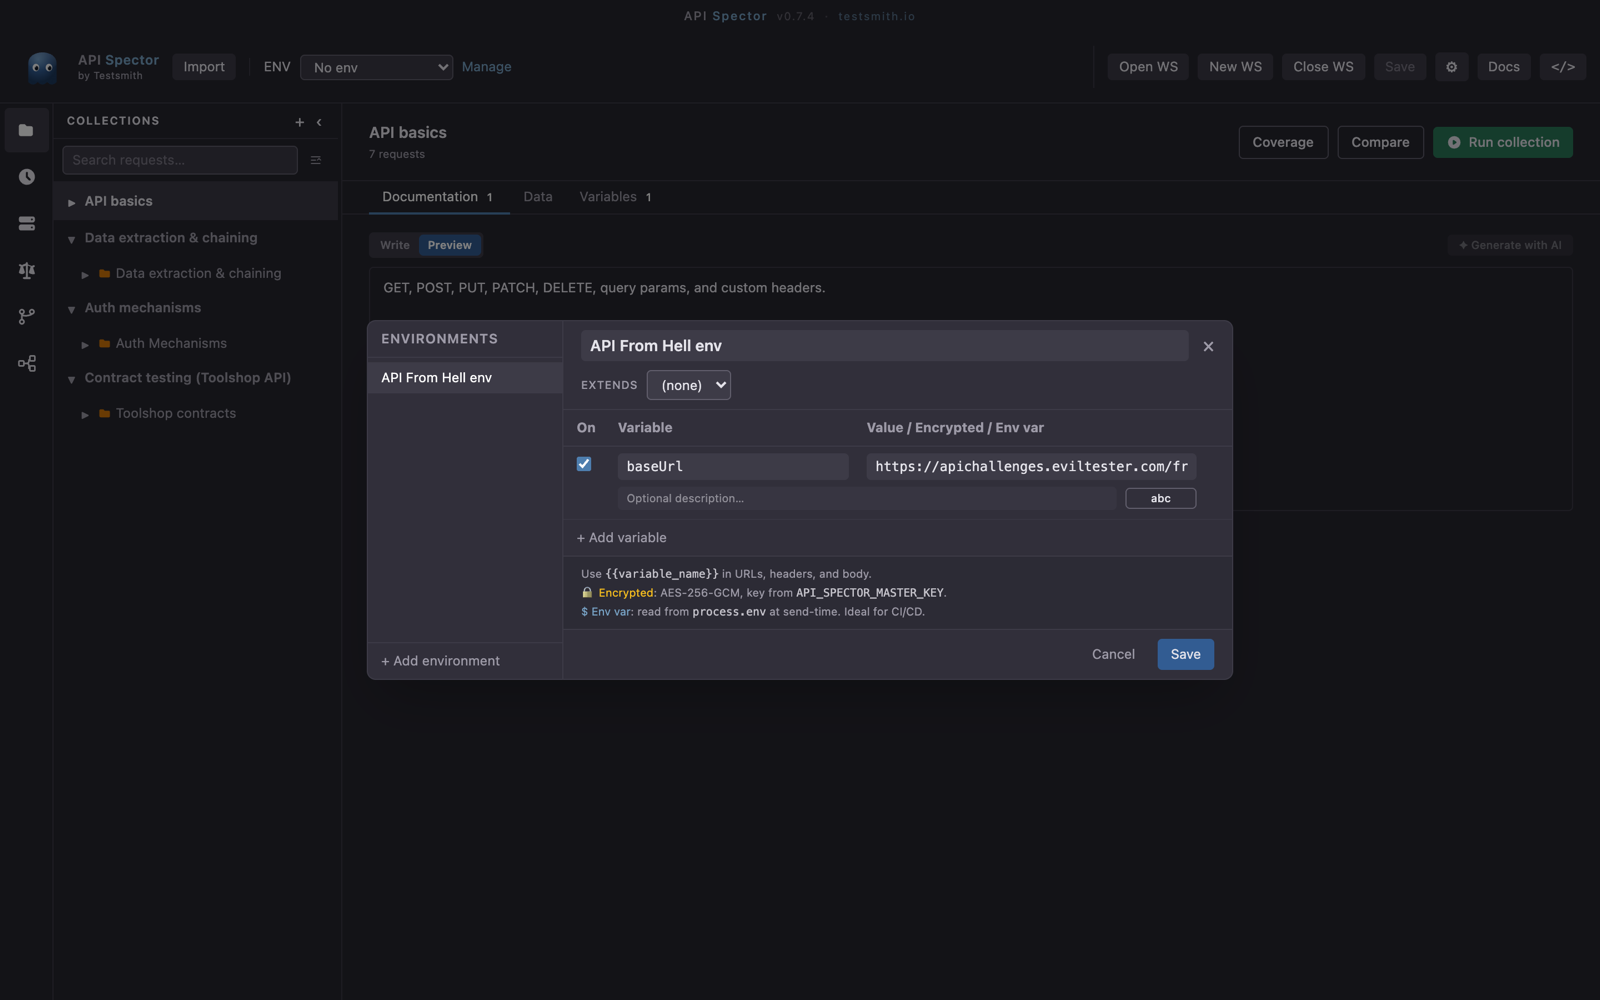The width and height of the screenshot is (1600, 1000).
Task: Switch to the Data tab
Action: [538, 197]
